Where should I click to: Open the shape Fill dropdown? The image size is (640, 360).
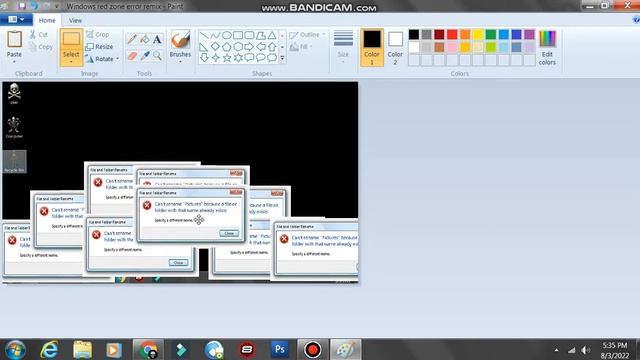click(x=301, y=47)
